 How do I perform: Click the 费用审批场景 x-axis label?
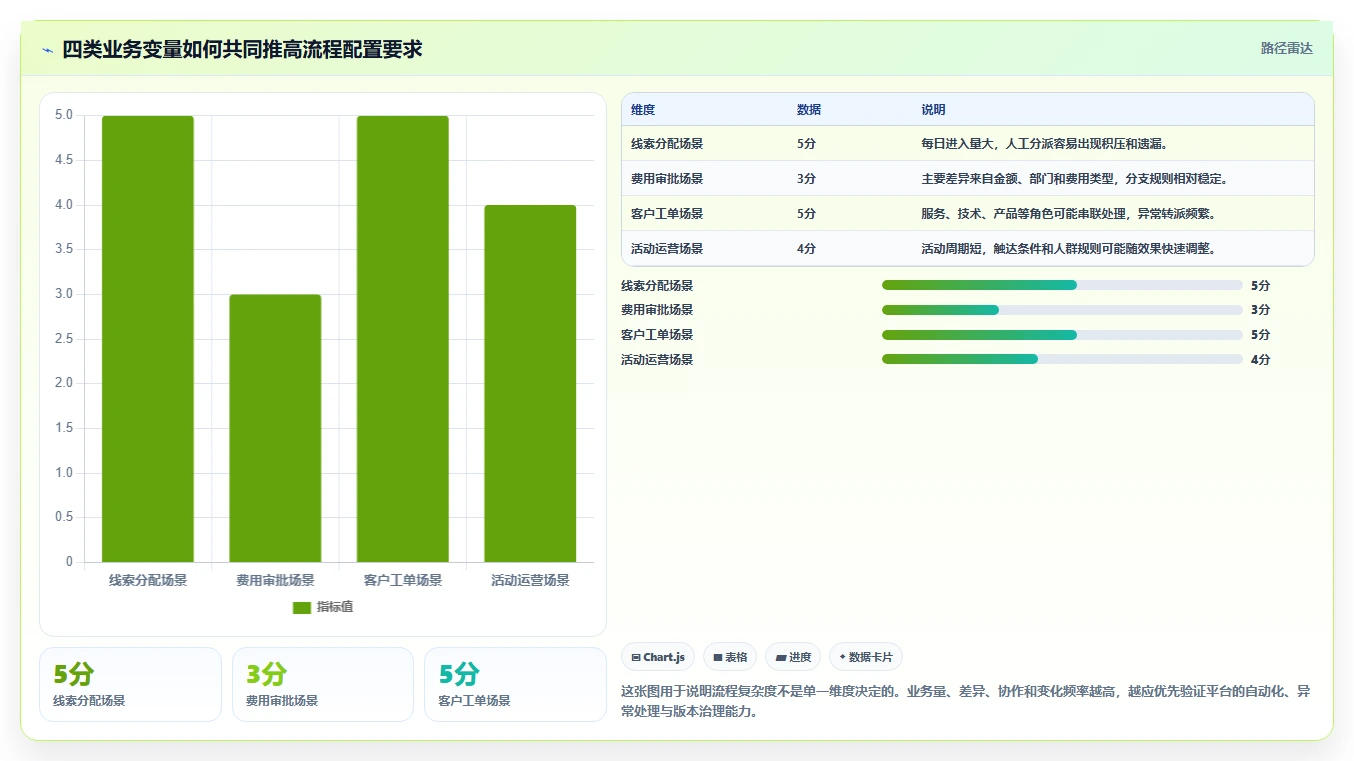click(x=275, y=580)
